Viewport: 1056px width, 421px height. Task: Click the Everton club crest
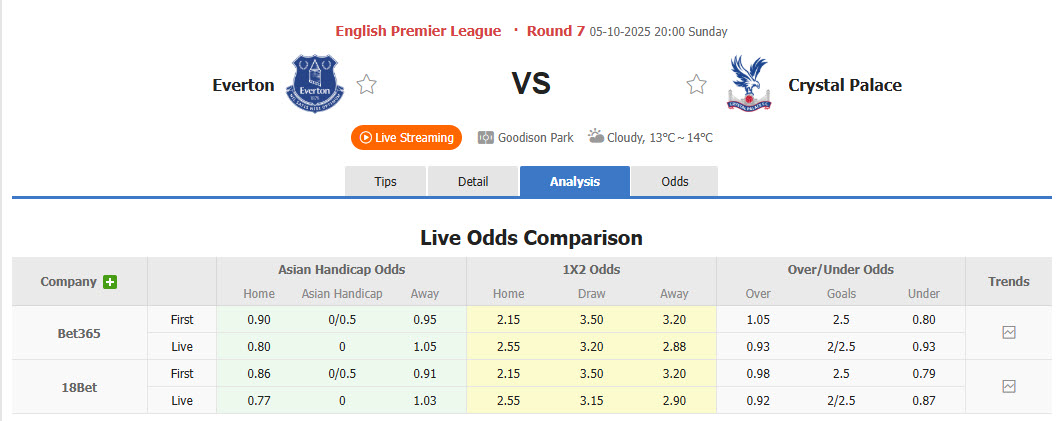[x=314, y=84]
